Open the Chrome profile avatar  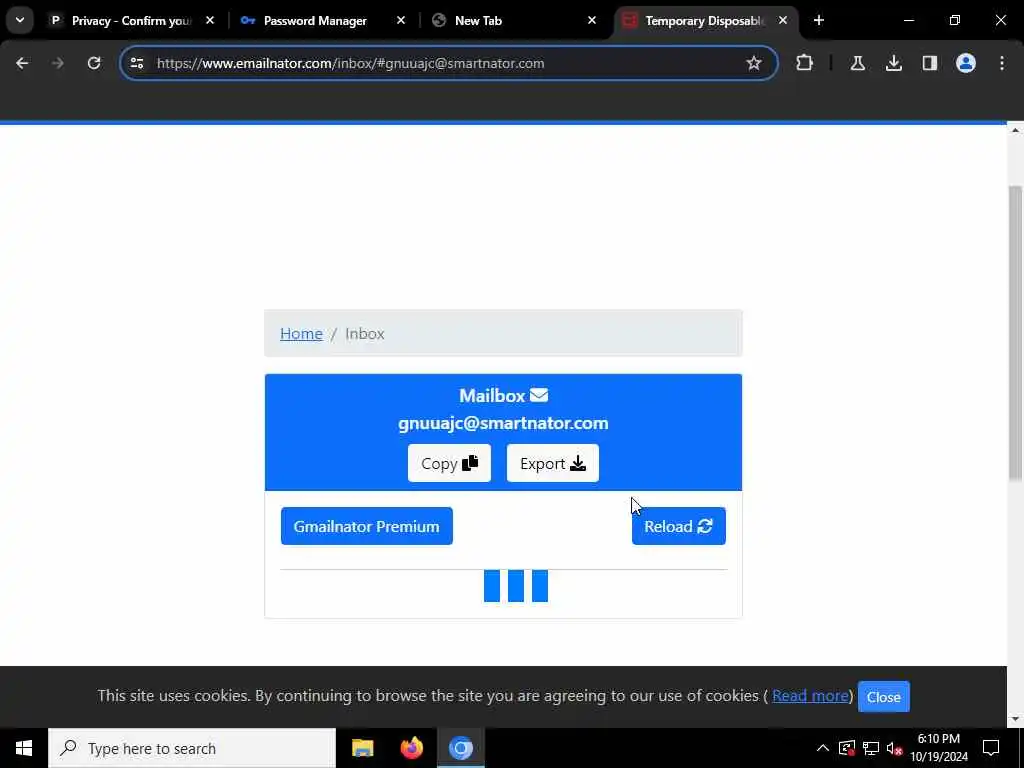(x=965, y=63)
